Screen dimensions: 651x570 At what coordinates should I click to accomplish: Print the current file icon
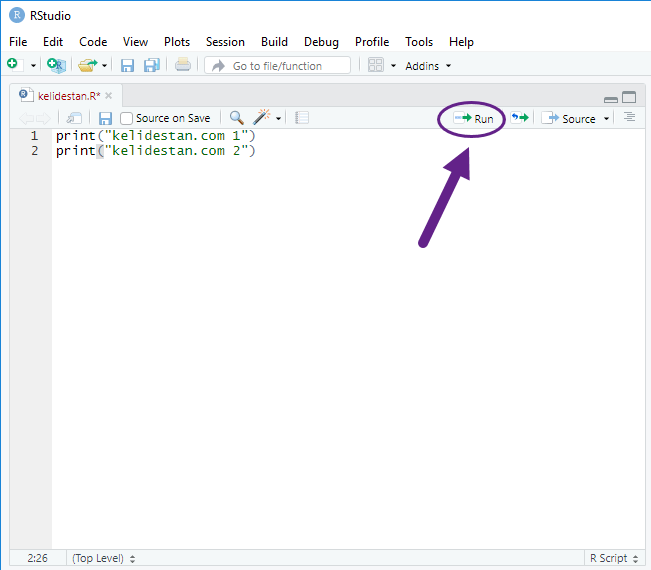pyautogui.click(x=183, y=65)
